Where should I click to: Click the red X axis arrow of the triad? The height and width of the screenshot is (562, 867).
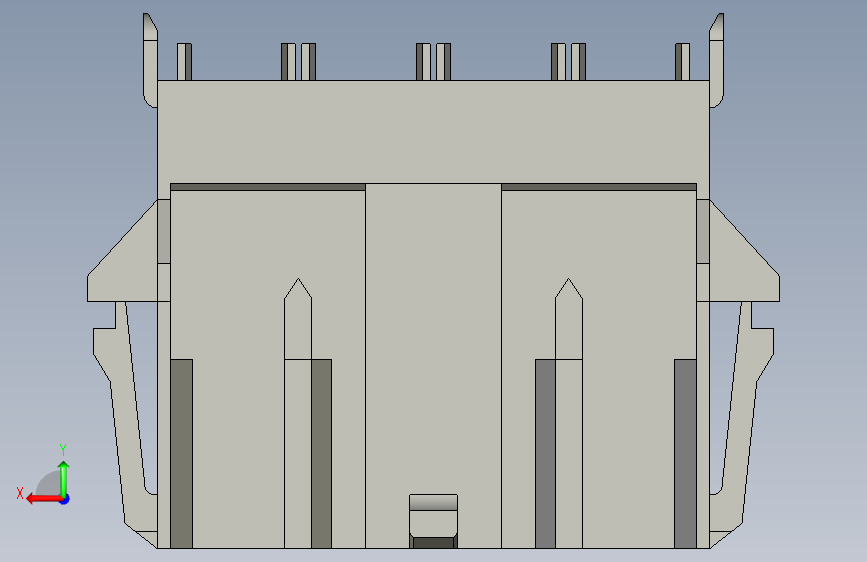point(43,499)
